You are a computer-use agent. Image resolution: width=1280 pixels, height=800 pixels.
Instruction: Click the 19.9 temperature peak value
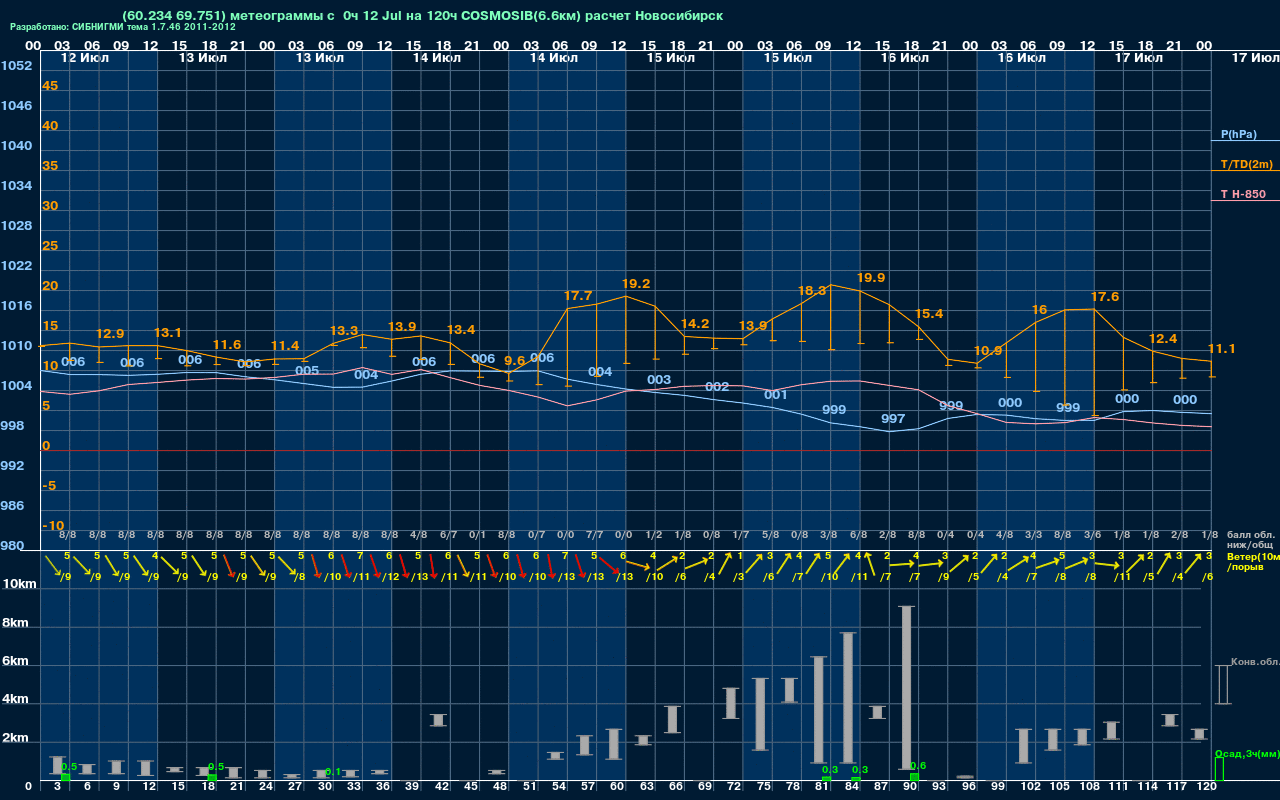[871, 277]
